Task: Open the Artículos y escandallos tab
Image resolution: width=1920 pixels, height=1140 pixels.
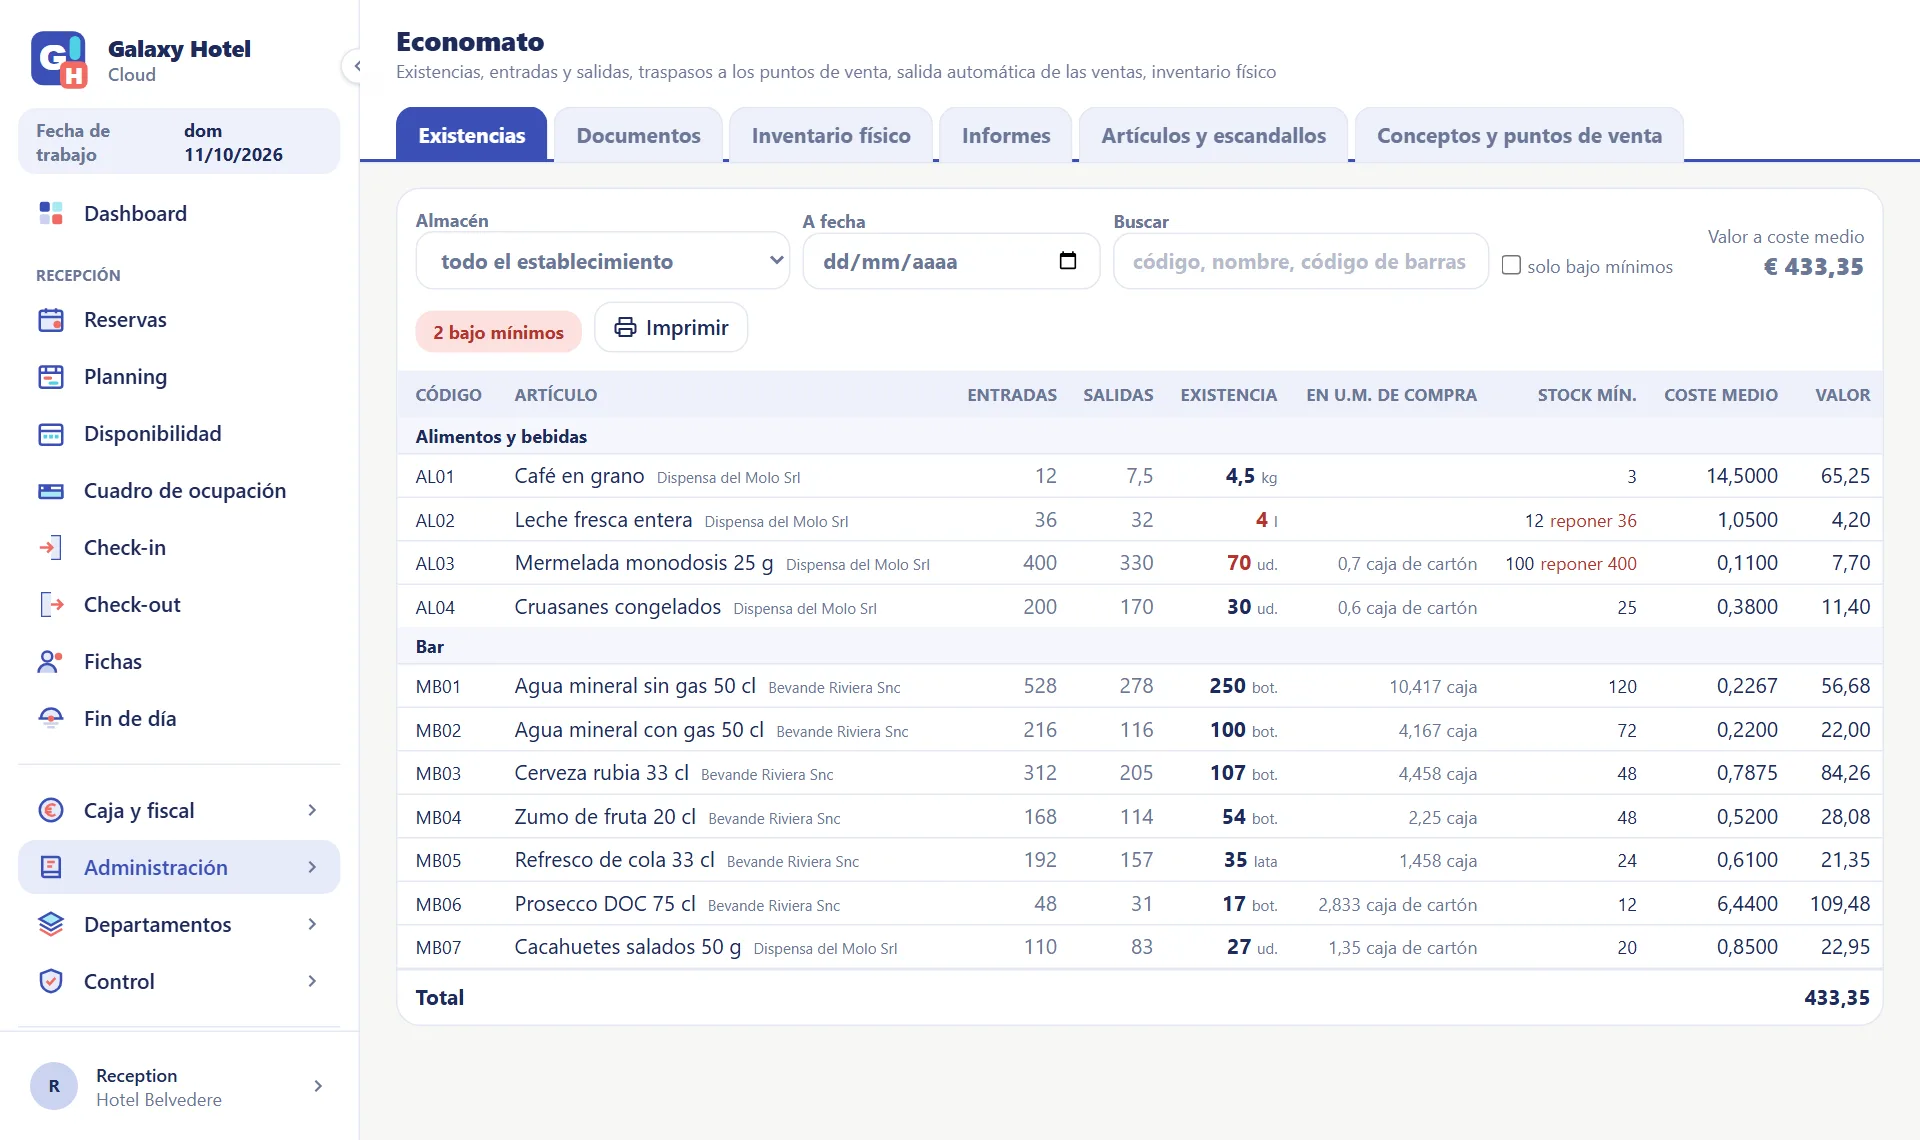Action: coord(1213,135)
